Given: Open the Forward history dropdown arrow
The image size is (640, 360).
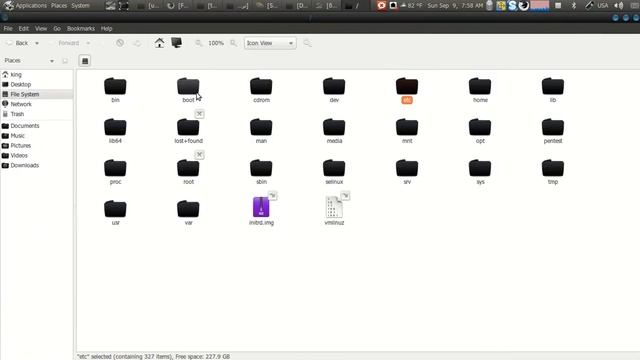Looking at the screenshot, I should click(x=88, y=43).
